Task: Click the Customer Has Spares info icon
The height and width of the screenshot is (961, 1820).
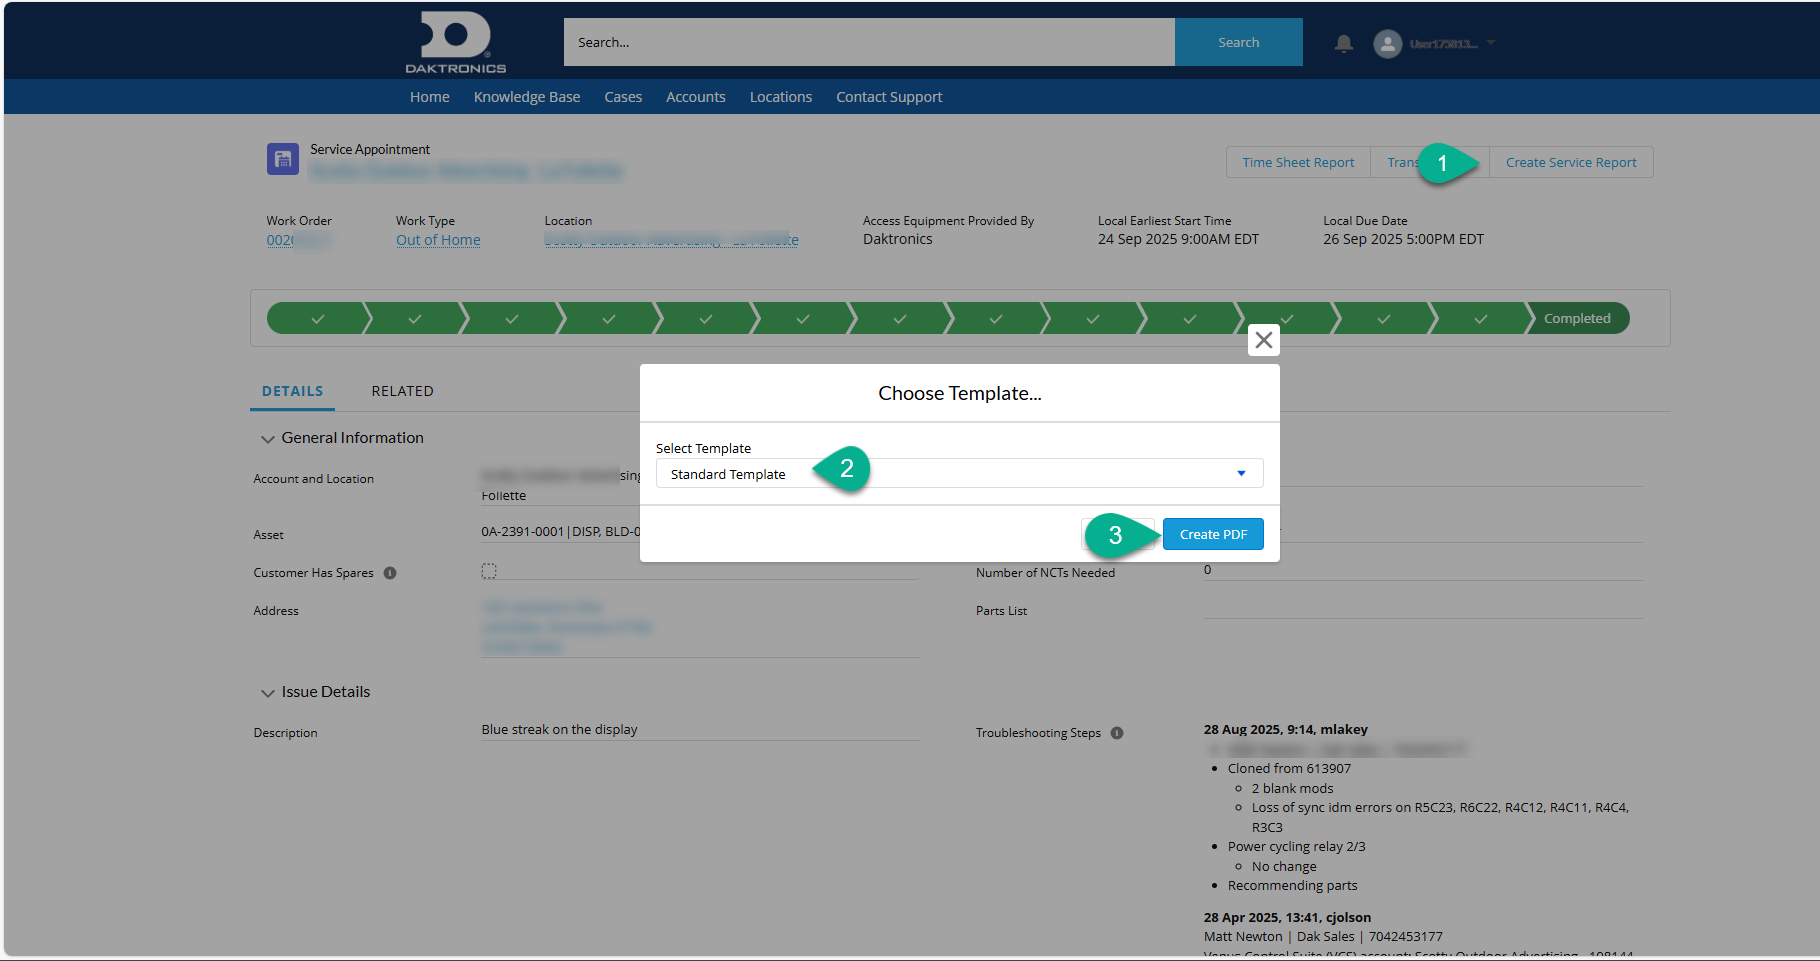Action: (390, 573)
